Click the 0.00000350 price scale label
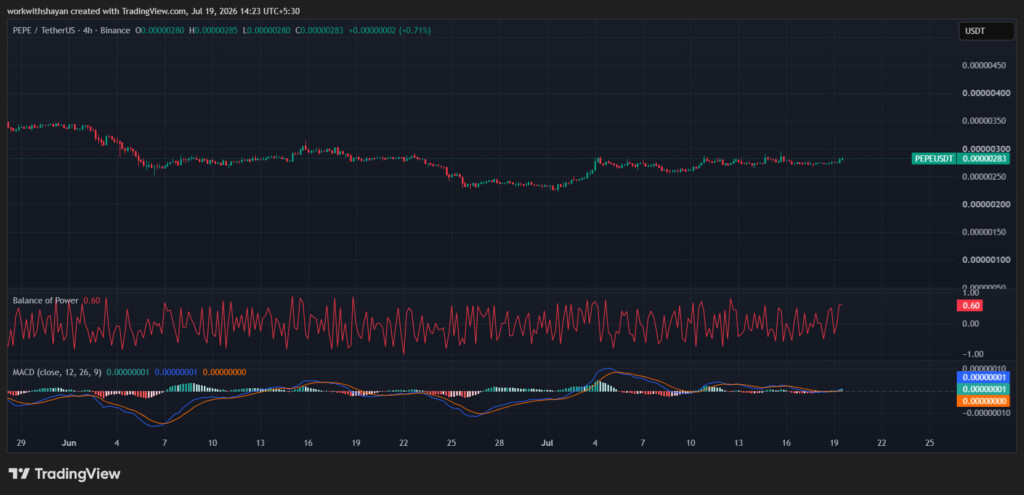The image size is (1024, 495). (x=985, y=121)
